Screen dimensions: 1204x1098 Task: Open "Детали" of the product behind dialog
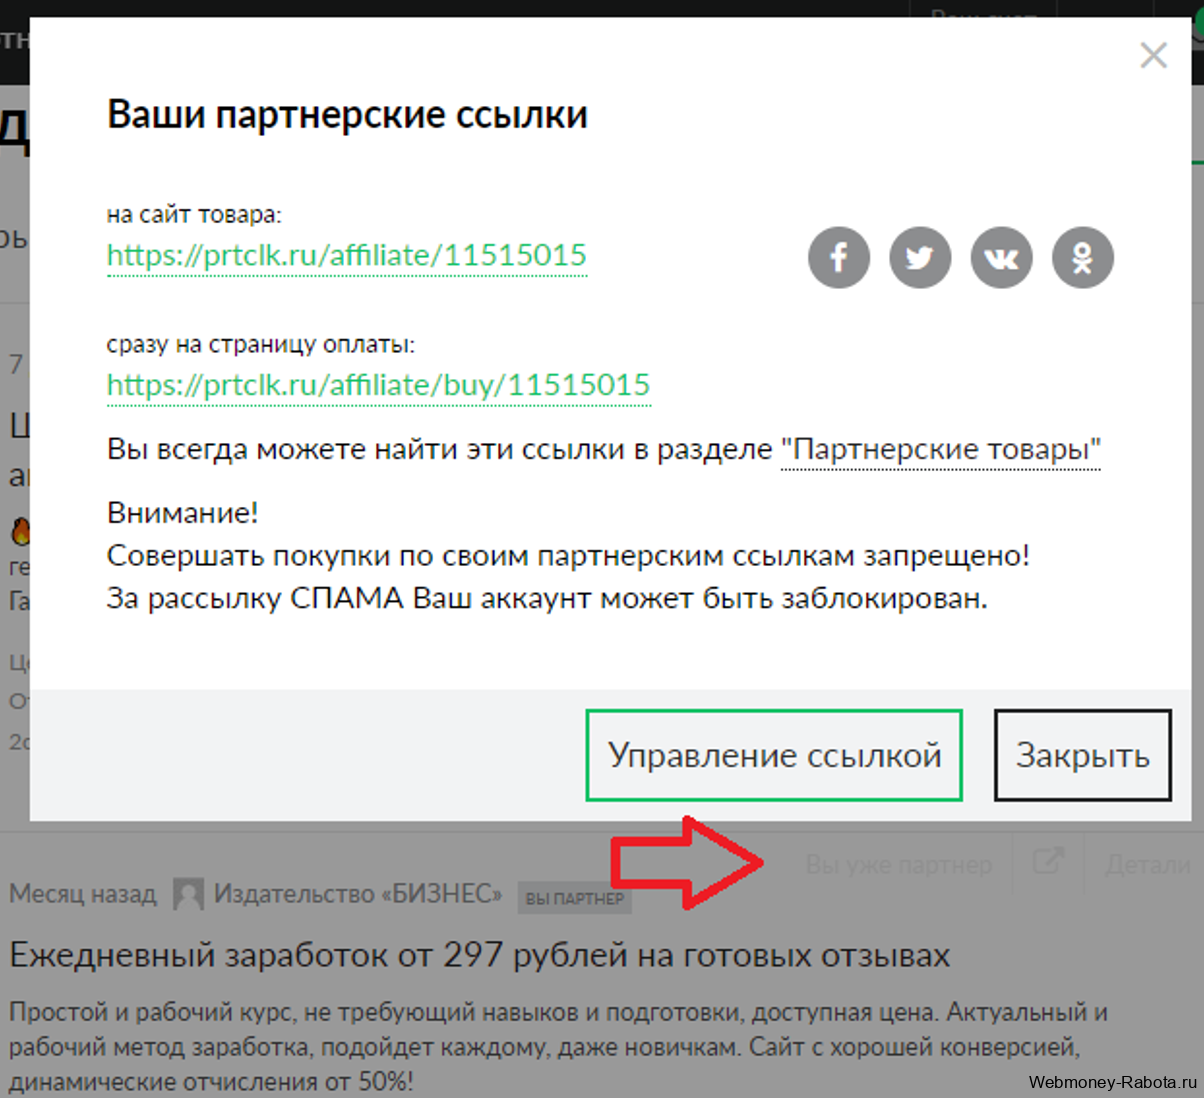point(1146,865)
